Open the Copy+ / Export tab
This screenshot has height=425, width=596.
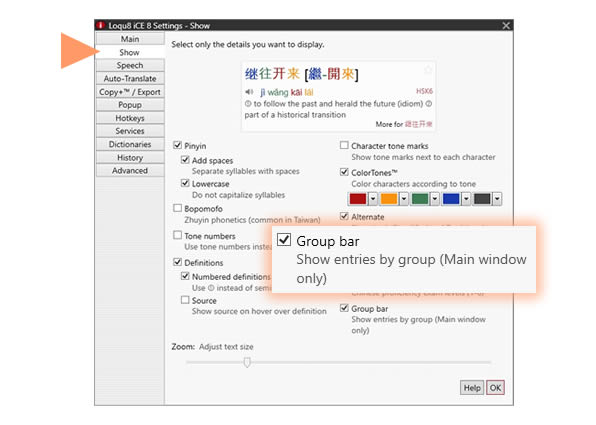130,92
